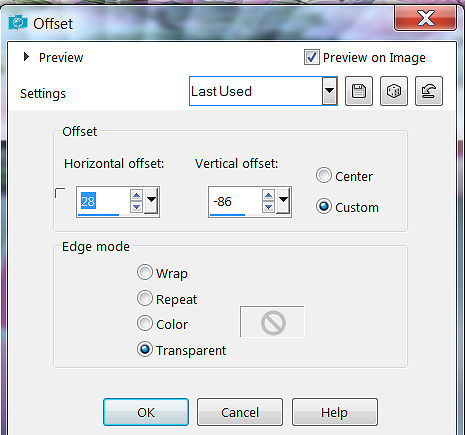465x435 pixels.
Task: Click the Vertical offset value field
Action: coord(235,202)
